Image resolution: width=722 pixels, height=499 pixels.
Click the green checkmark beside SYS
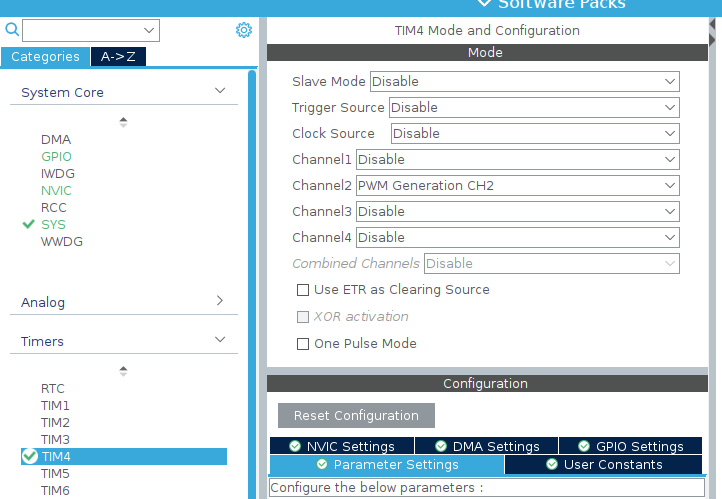pos(28,225)
